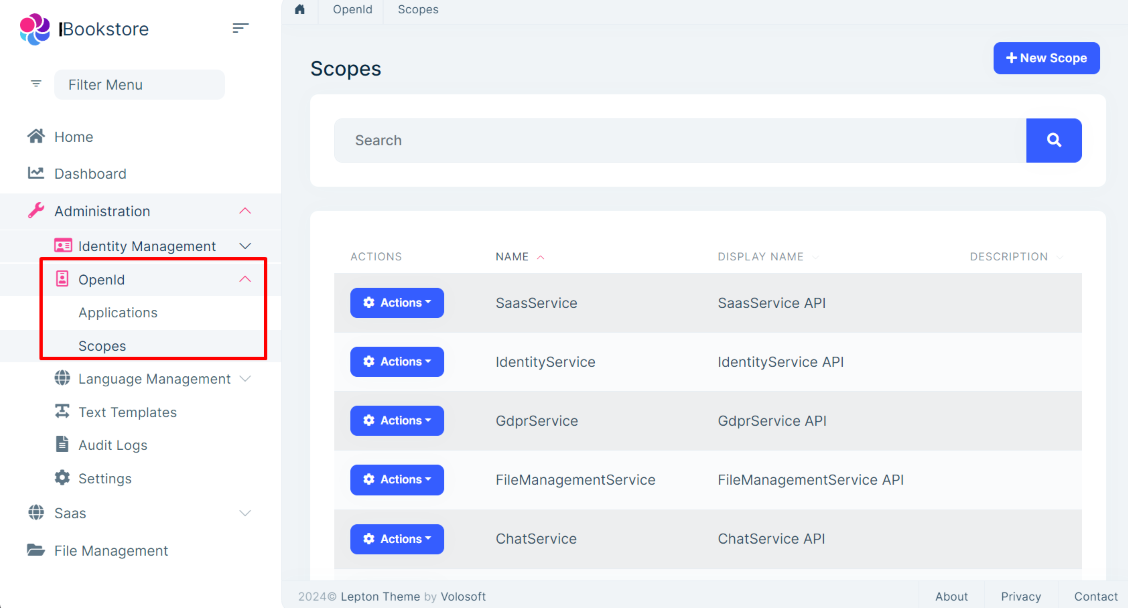The width and height of the screenshot is (1128, 608).
Task: Click the New Scope button
Action: tap(1046, 58)
